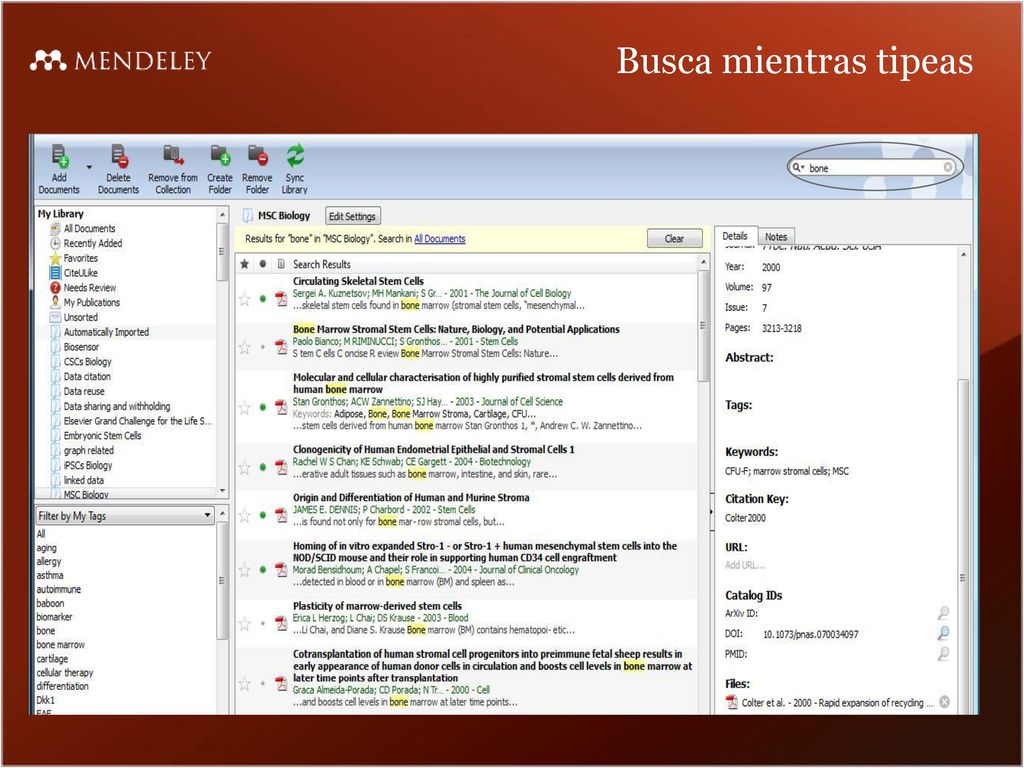Sort results by the read-status dot column
Screen dimensions: 1024x768
tap(263, 264)
